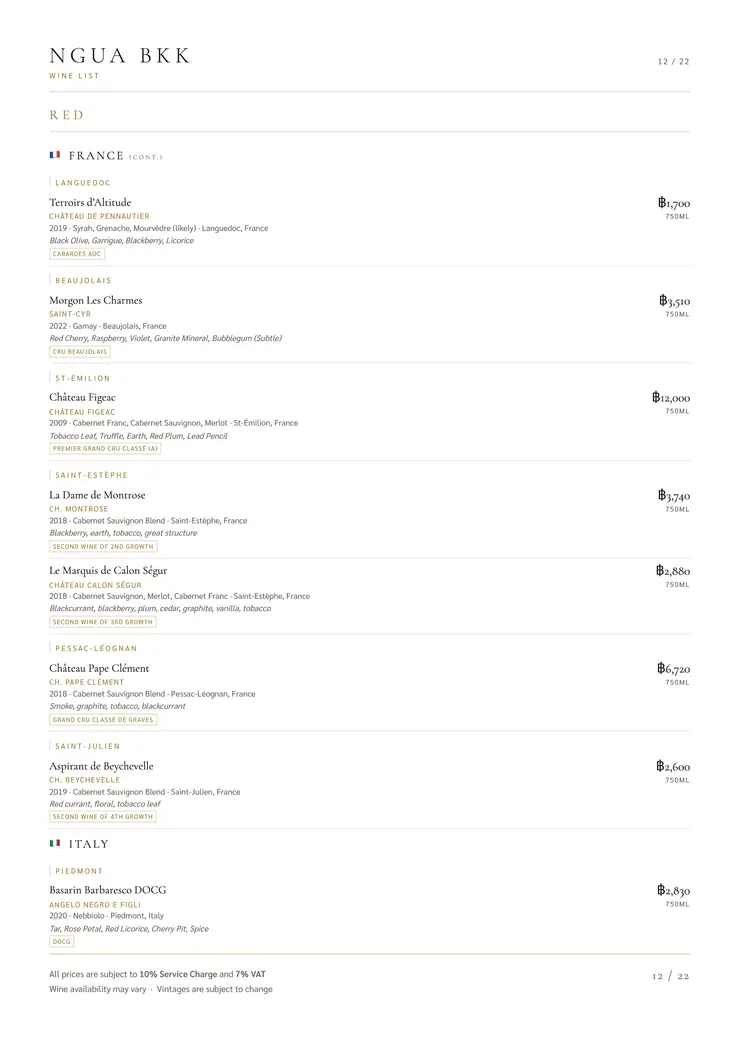Click the GRAND CRU CLASSÉ DE GRAVES badge
Image resolution: width=739 pixels, height=1045 pixels.
[x=103, y=720]
